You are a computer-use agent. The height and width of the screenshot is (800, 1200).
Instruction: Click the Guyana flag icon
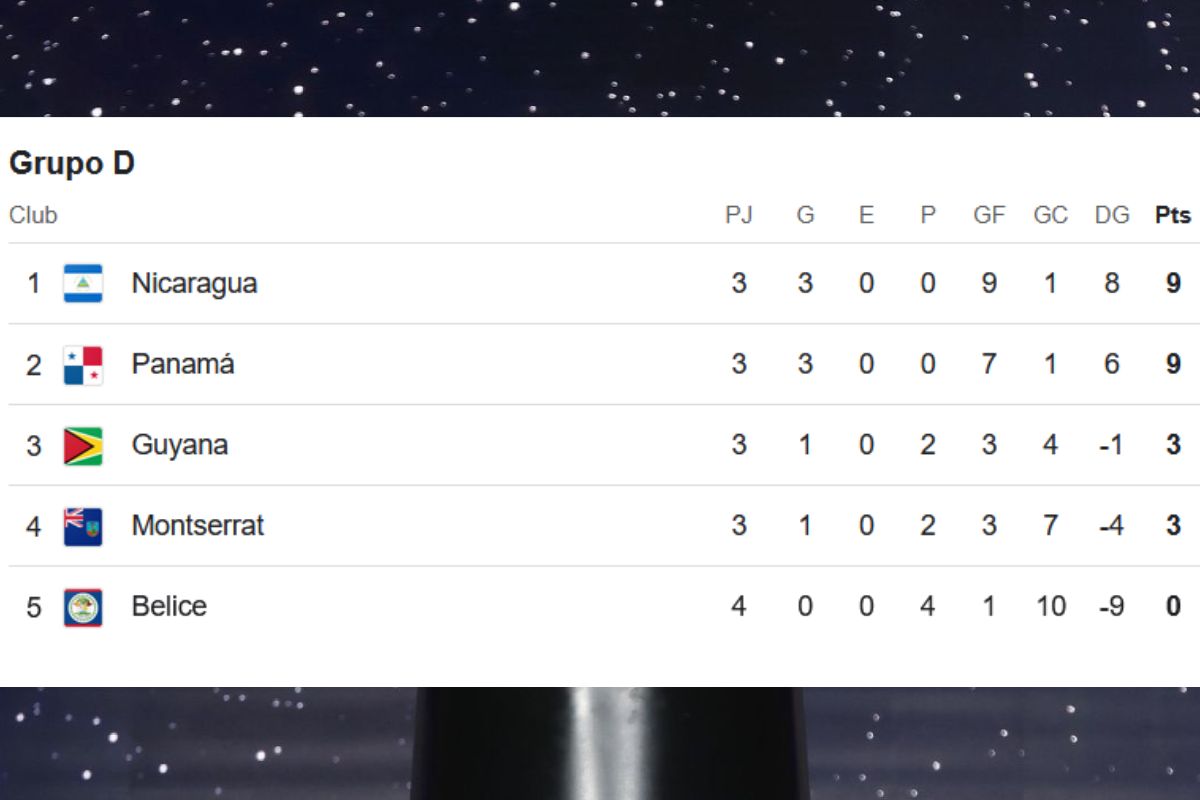point(83,446)
